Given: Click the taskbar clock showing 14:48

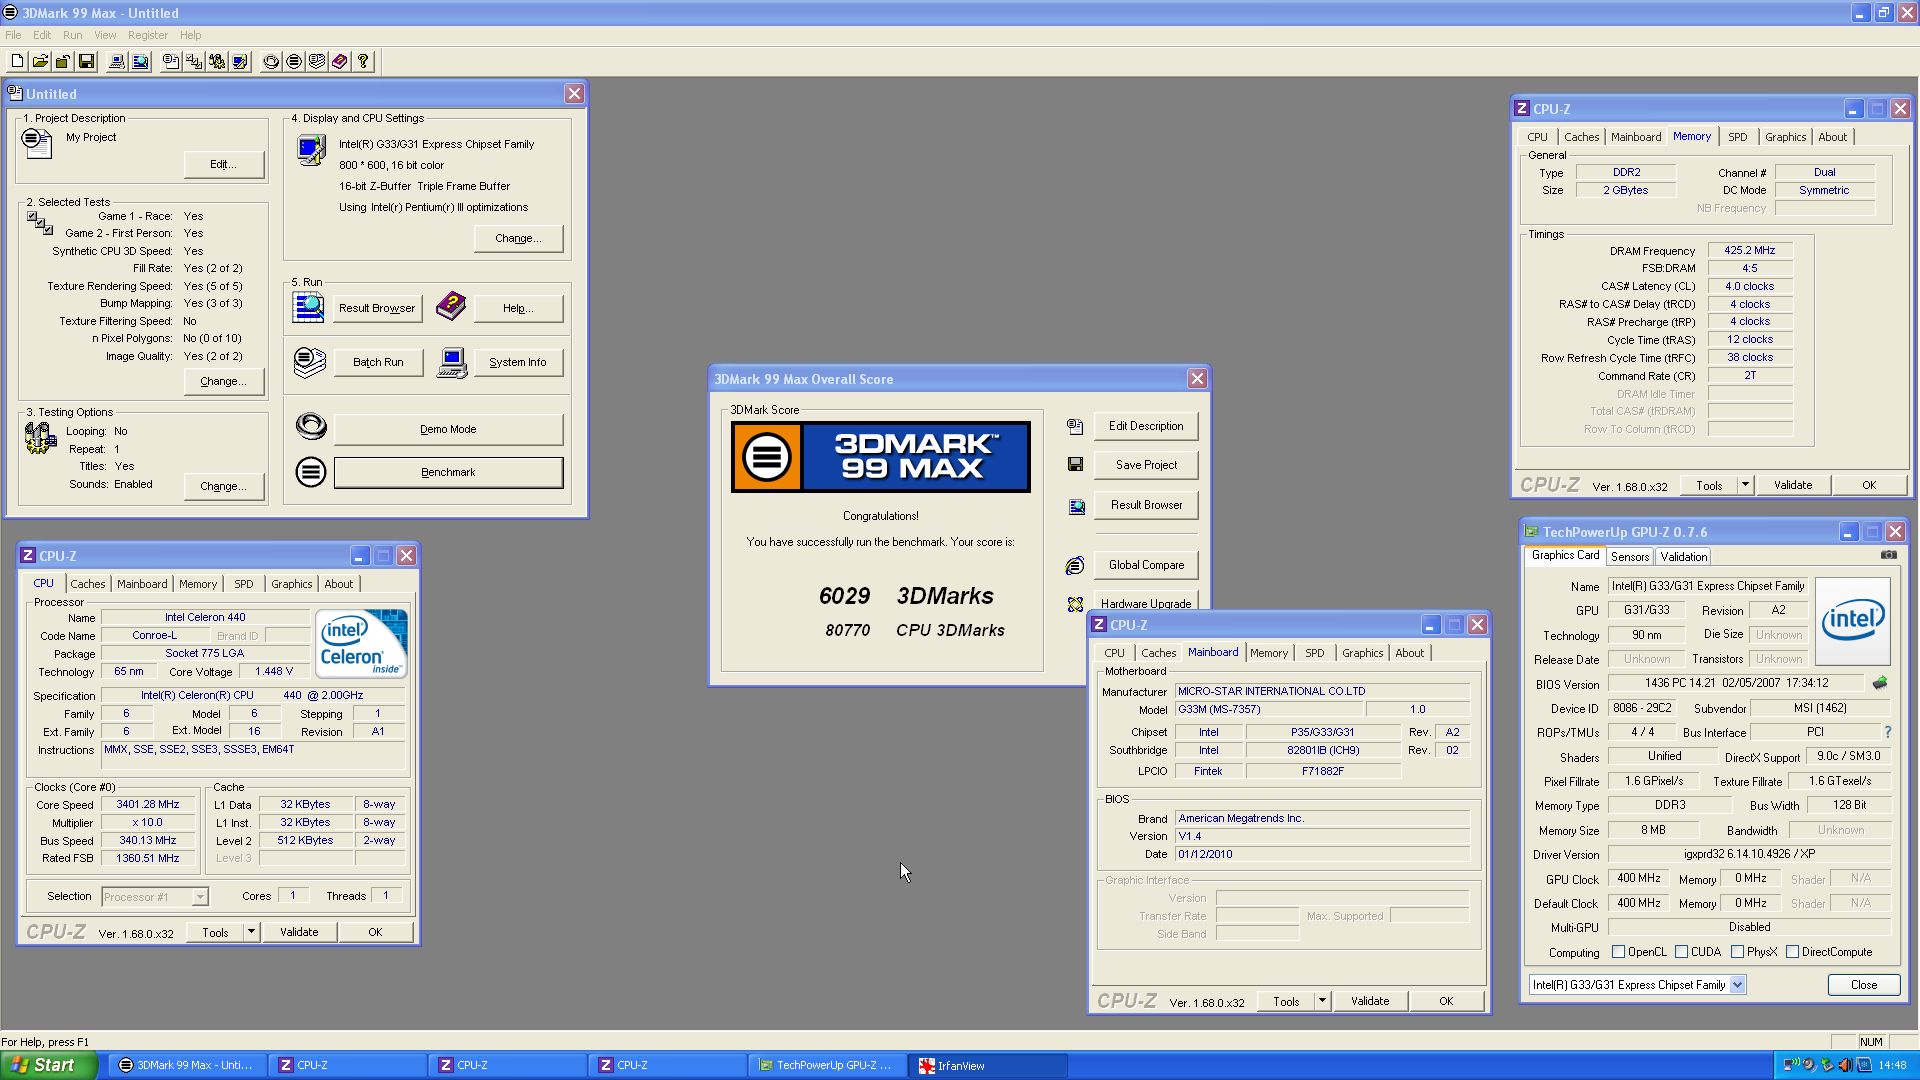Looking at the screenshot, I should 1892,1066.
